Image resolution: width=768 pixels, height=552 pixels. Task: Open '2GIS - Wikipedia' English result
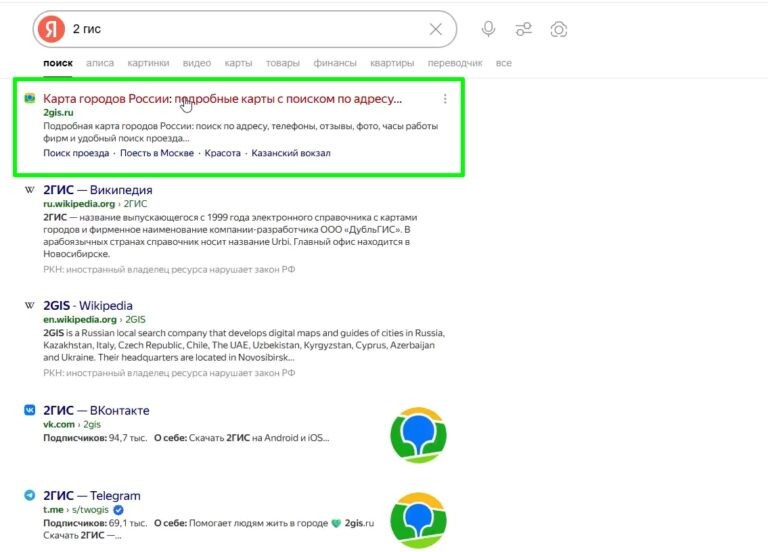click(x=88, y=305)
